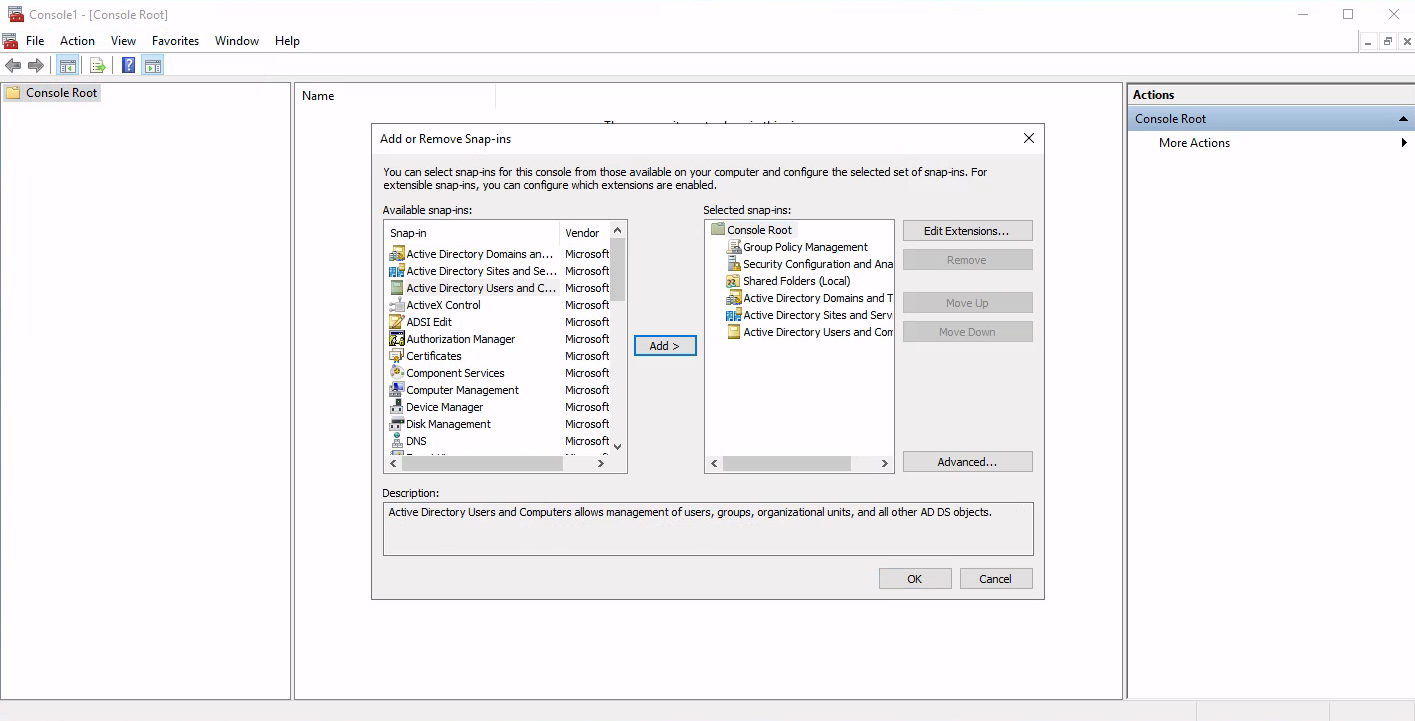Image resolution: width=1415 pixels, height=721 pixels.
Task: Click Microsoft vendor cell in DNS row
Action: [587, 441]
